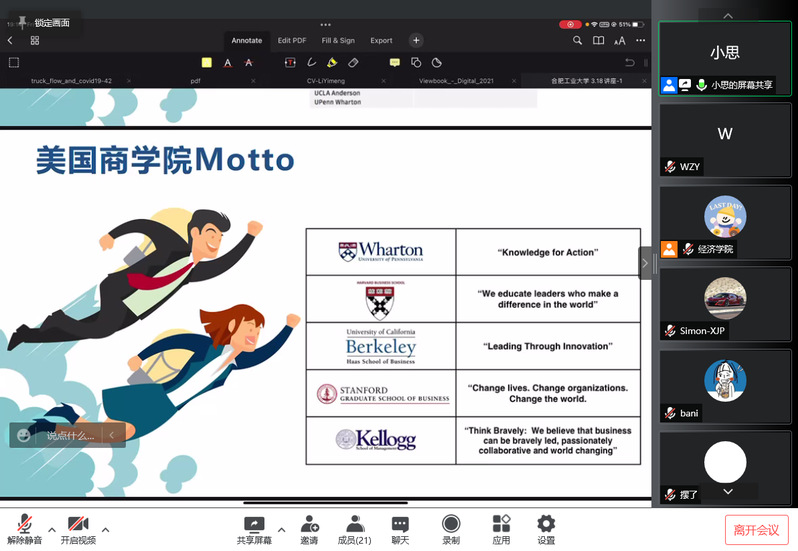Click the "Knowledge for Action" table cell
This screenshot has height=551, width=798.
point(548,252)
